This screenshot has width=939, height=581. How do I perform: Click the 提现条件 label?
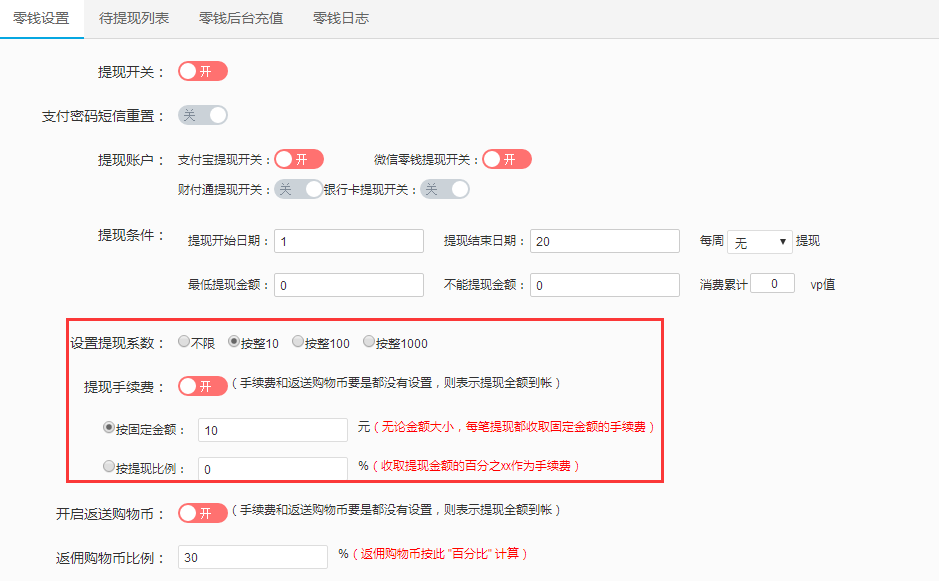pos(131,235)
